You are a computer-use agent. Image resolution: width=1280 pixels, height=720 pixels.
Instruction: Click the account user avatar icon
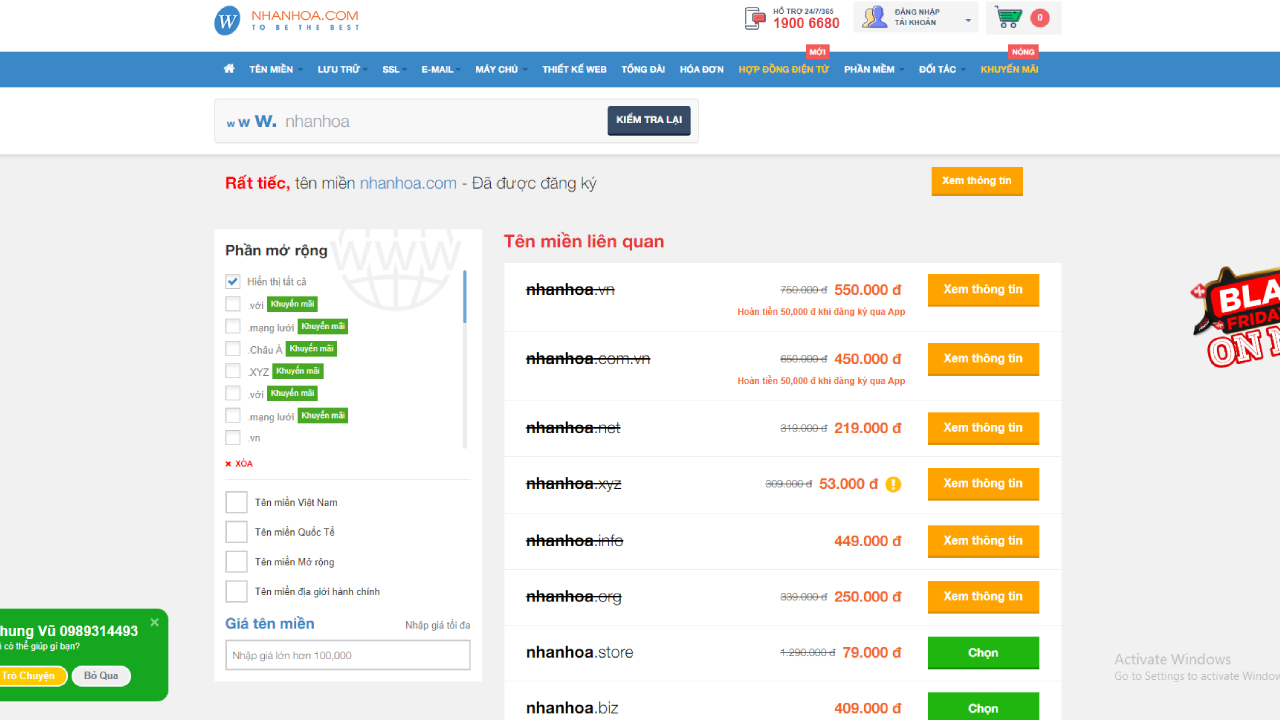(875, 17)
